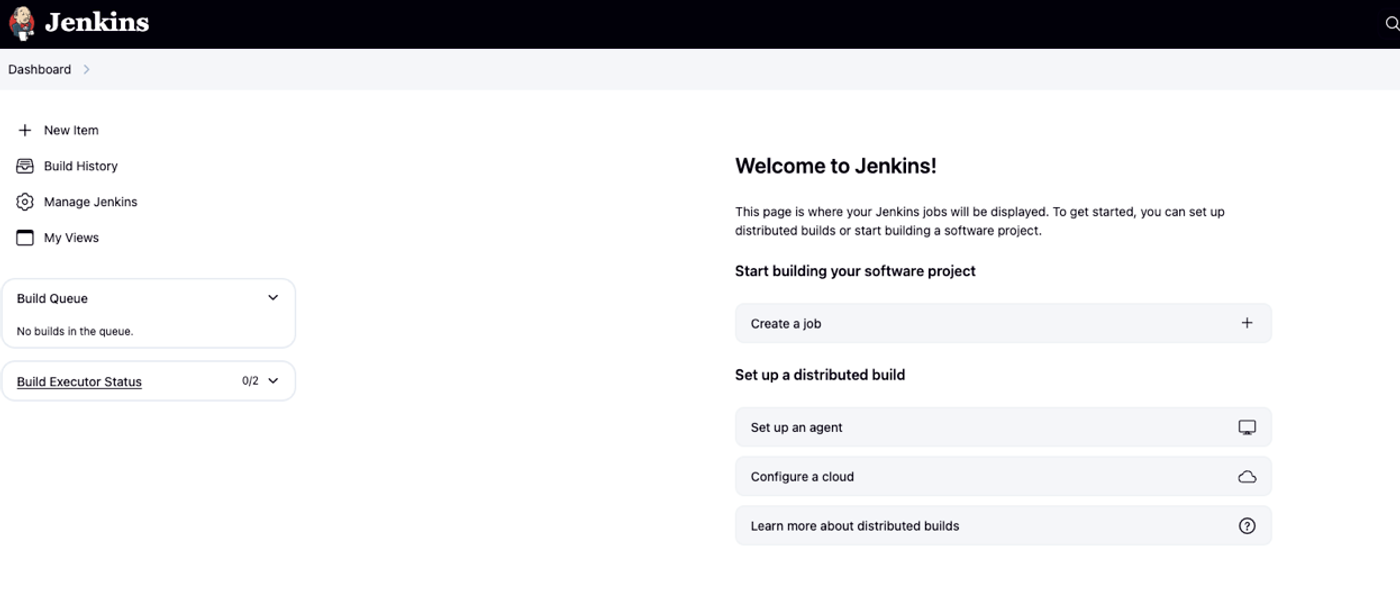The height and width of the screenshot is (604, 1400).
Task: Open the search magnifier icon in header
Action: (1392, 24)
